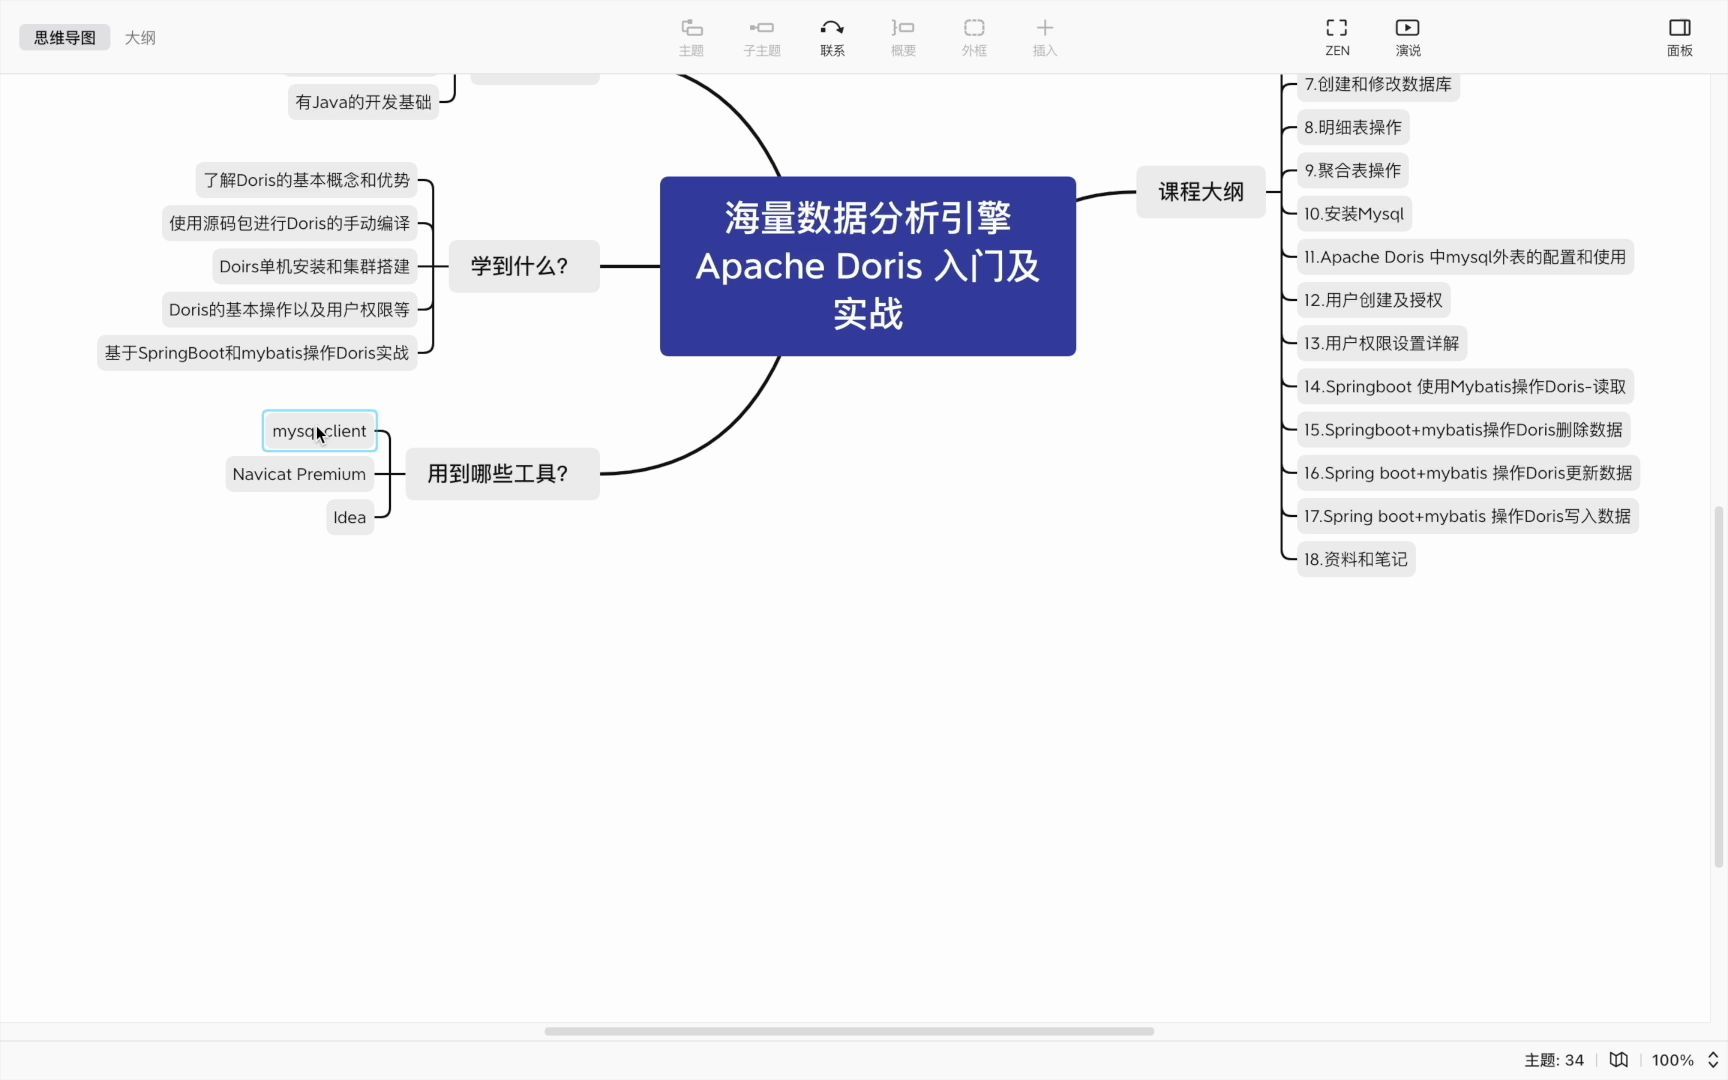Image resolution: width=1728 pixels, height=1080 pixels.
Task: Click the horizontal scrollbar thumb
Action: 849,1031
